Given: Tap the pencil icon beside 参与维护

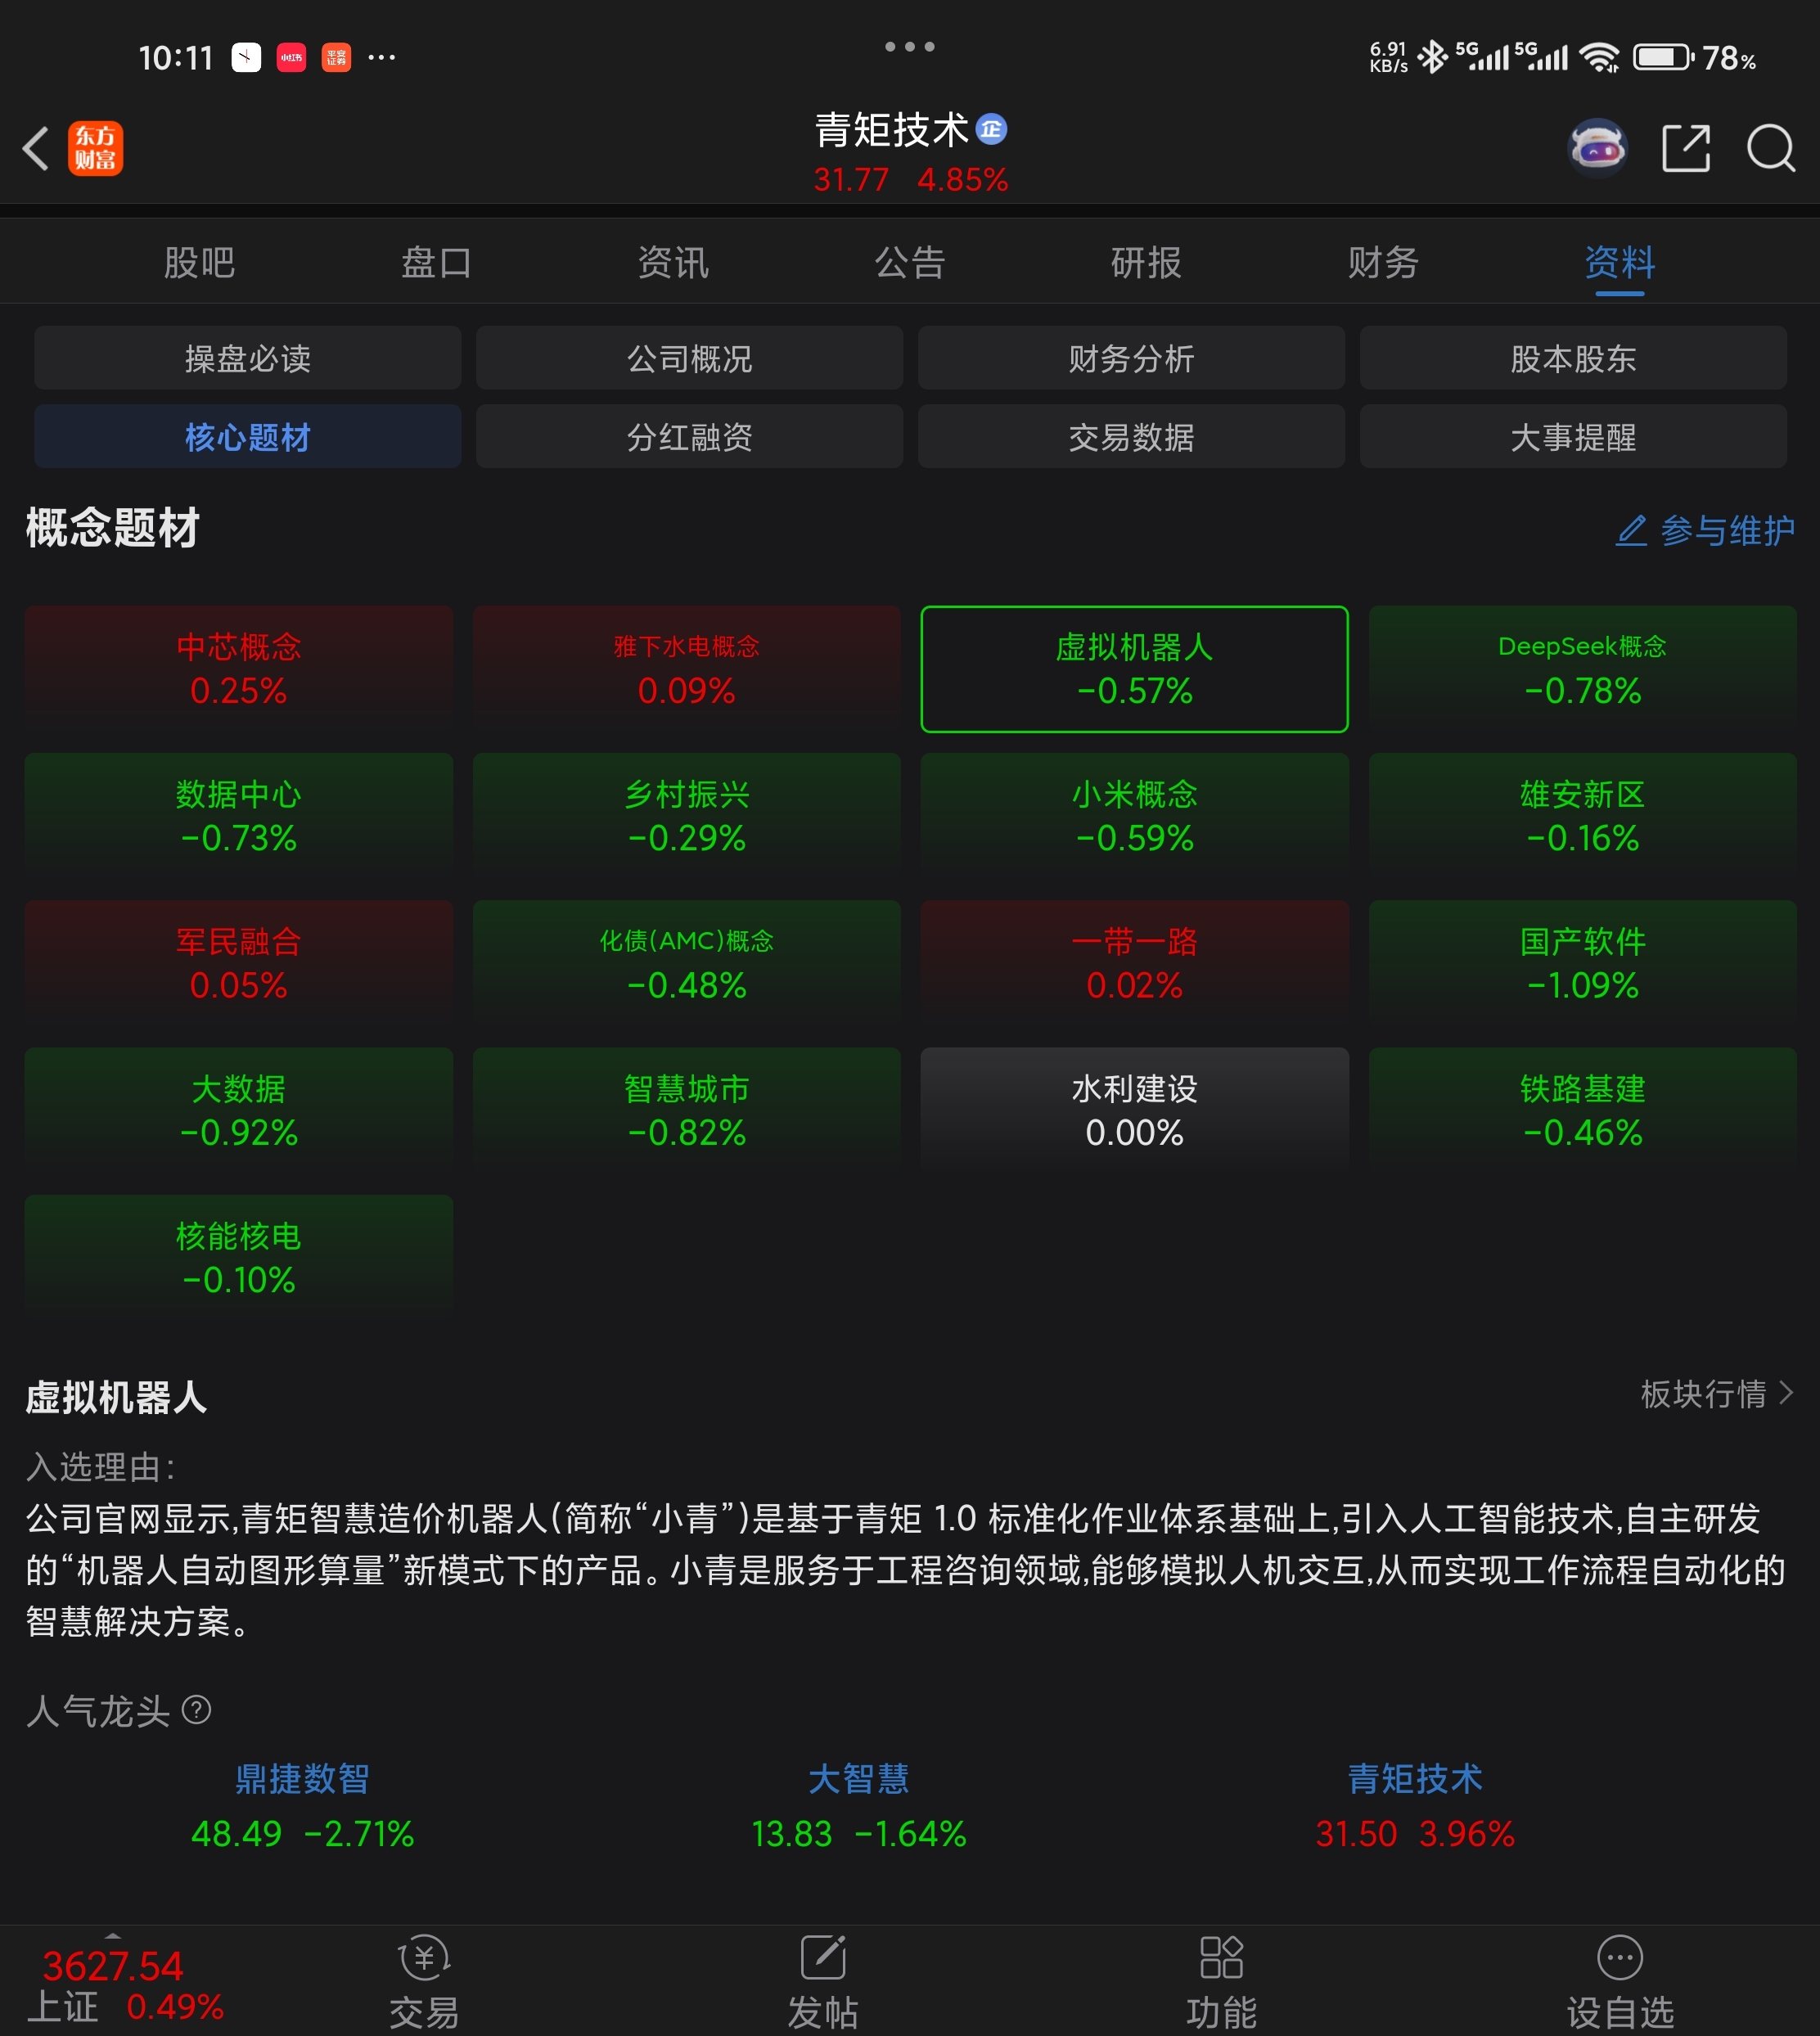Looking at the screenshot, I should point(1632,530).
